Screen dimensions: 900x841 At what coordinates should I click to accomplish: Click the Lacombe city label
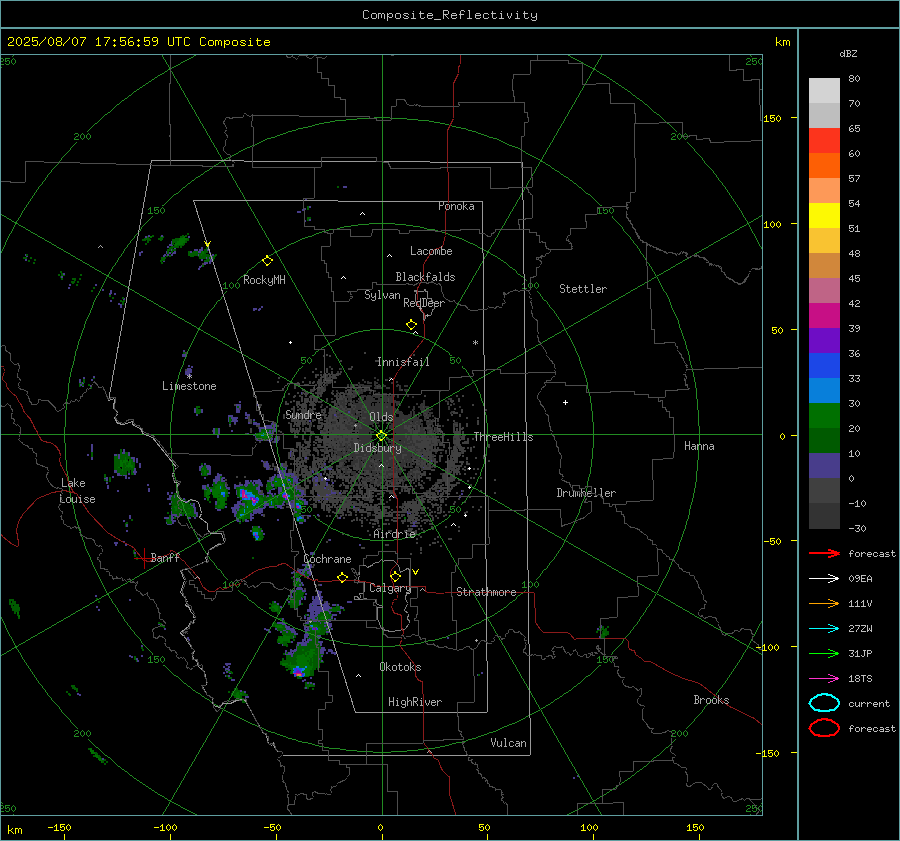pos(431,251)
